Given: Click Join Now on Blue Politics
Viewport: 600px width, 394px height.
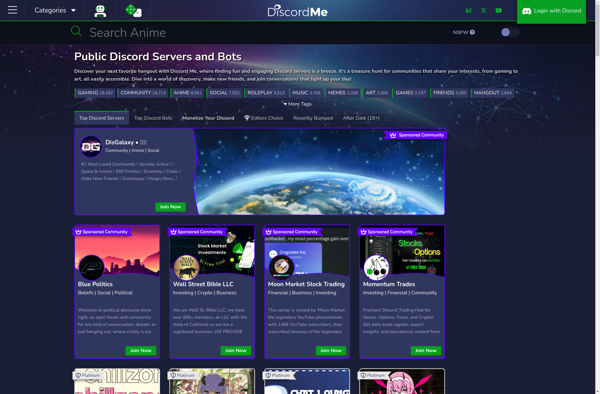Looking at the screenshot, I should point(140,350).
